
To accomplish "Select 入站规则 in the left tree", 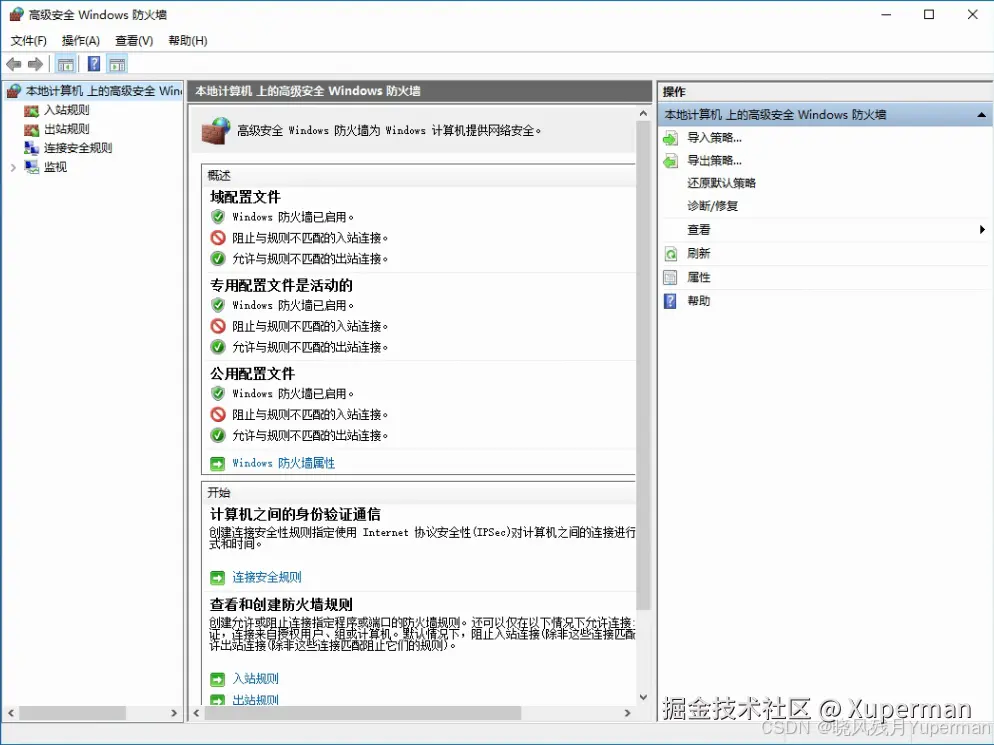I will pos(67,110).
